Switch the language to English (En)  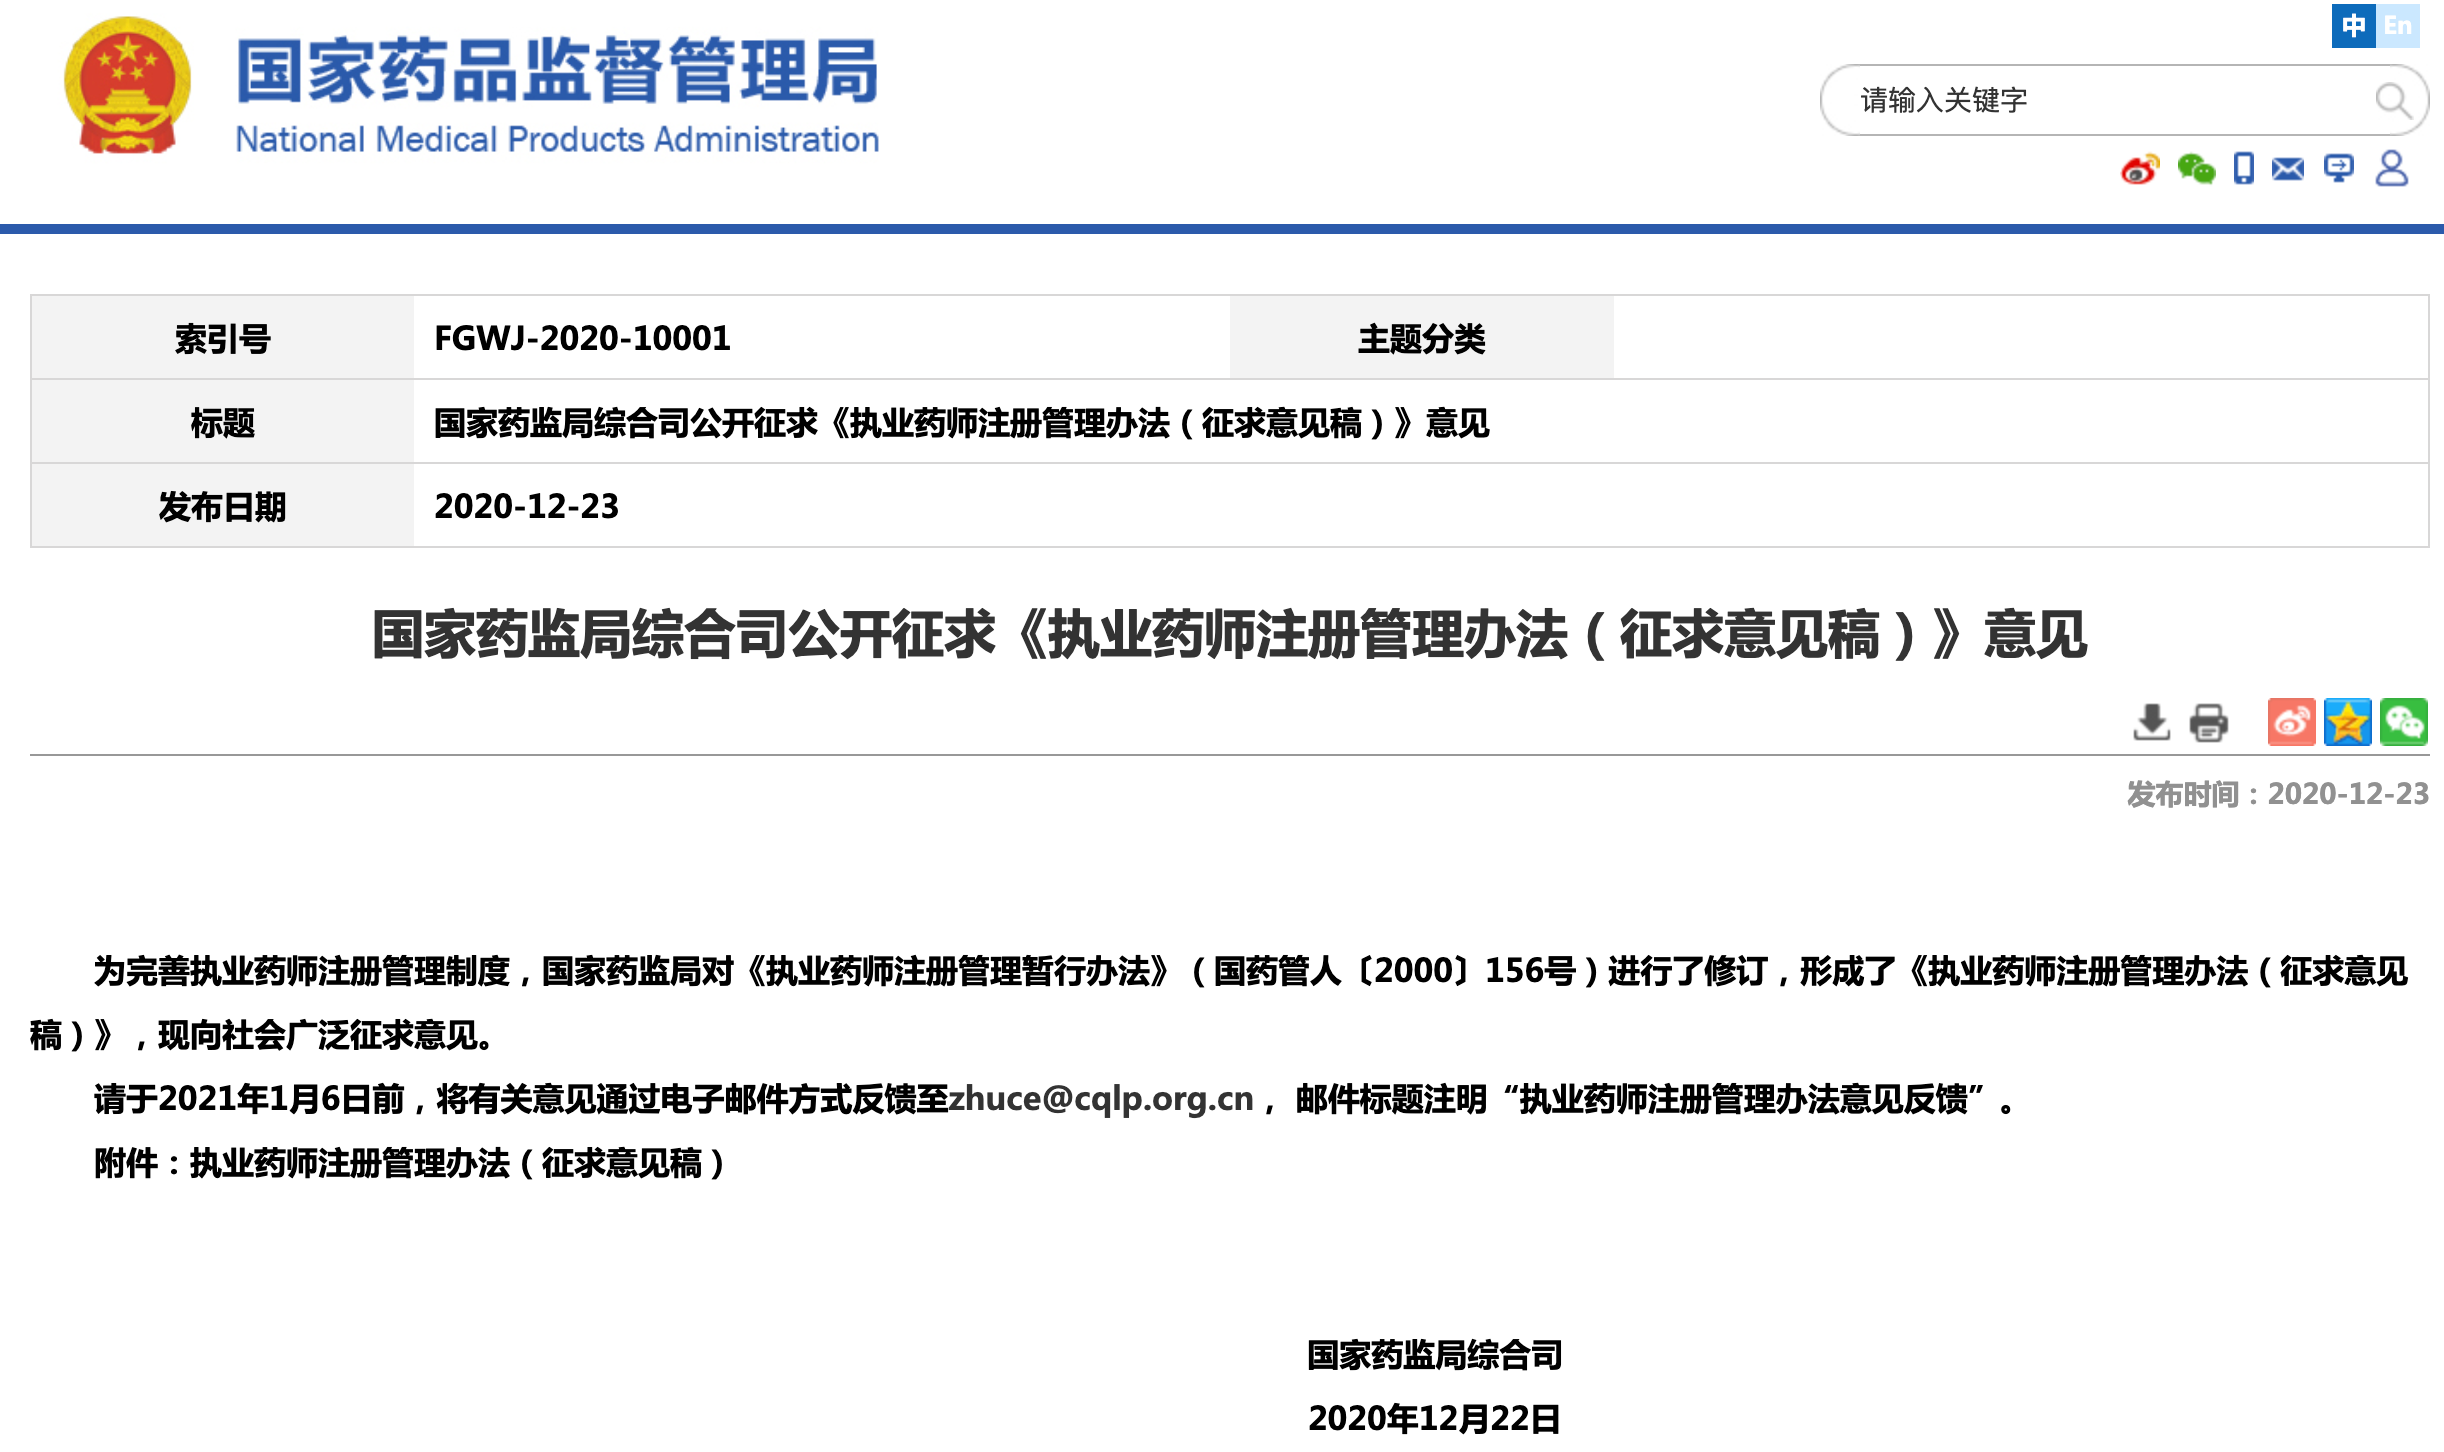click(2398, 25)
